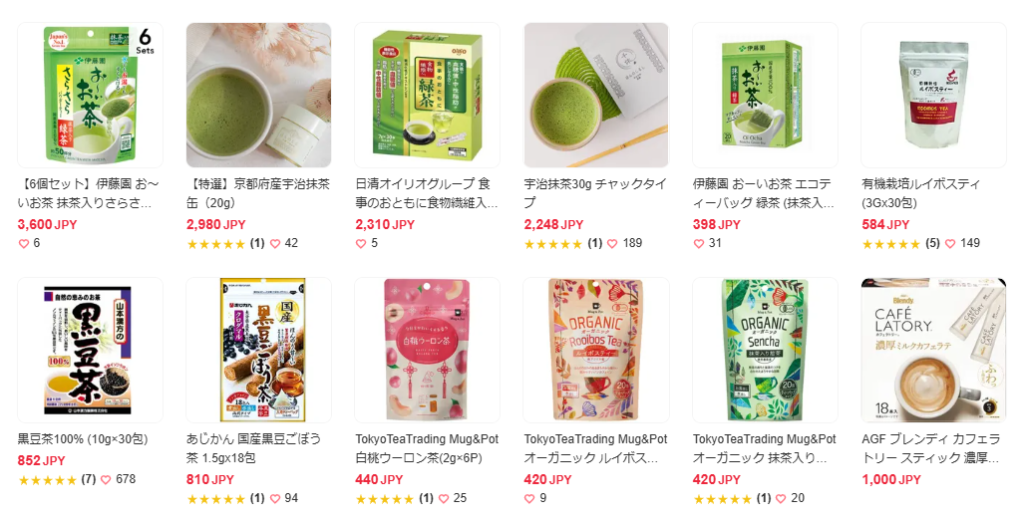Like the Kyoto Uji matcha can, 42 hearts

(275, 244)
